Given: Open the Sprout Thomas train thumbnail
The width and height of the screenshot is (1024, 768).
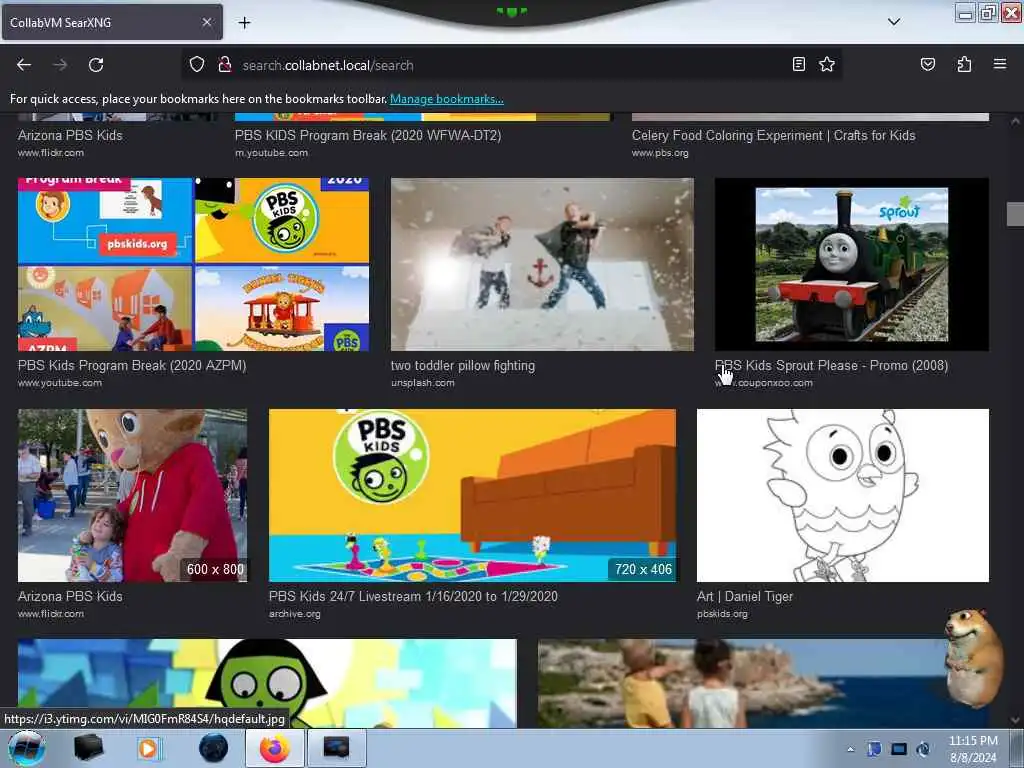Looking at the screenshot, I should [852, 264].
